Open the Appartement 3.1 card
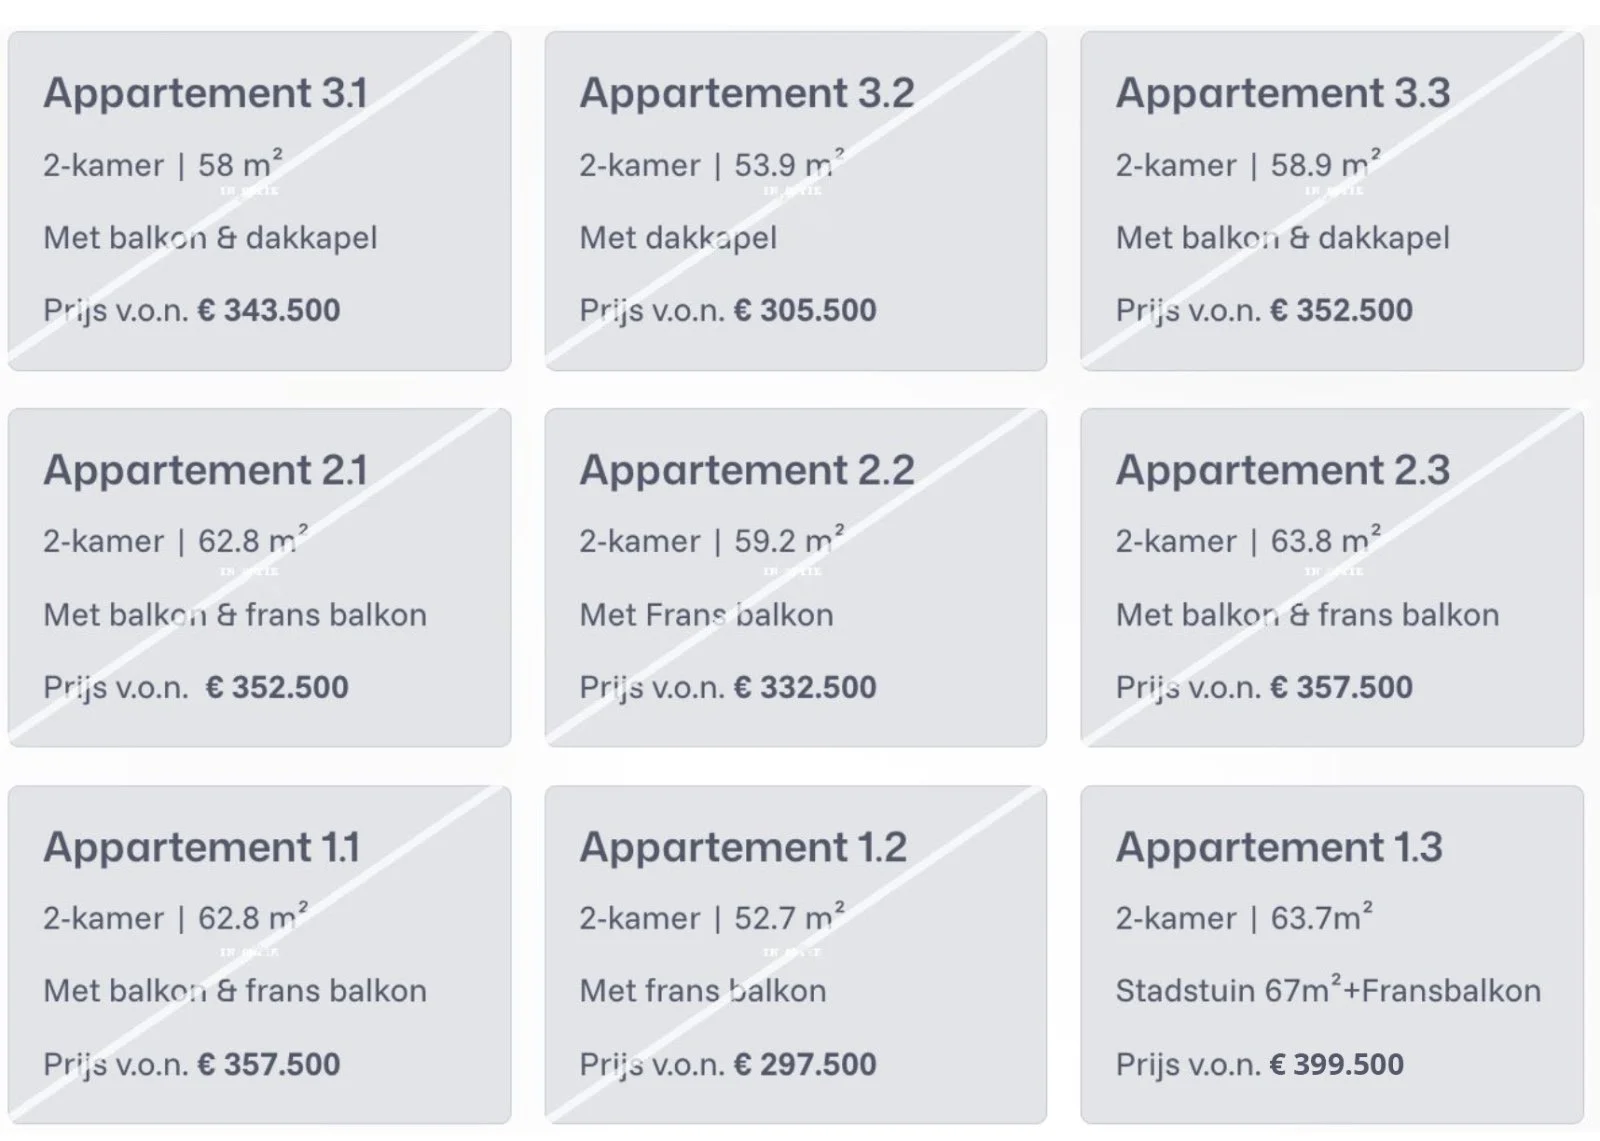 (x=259, y=201)
